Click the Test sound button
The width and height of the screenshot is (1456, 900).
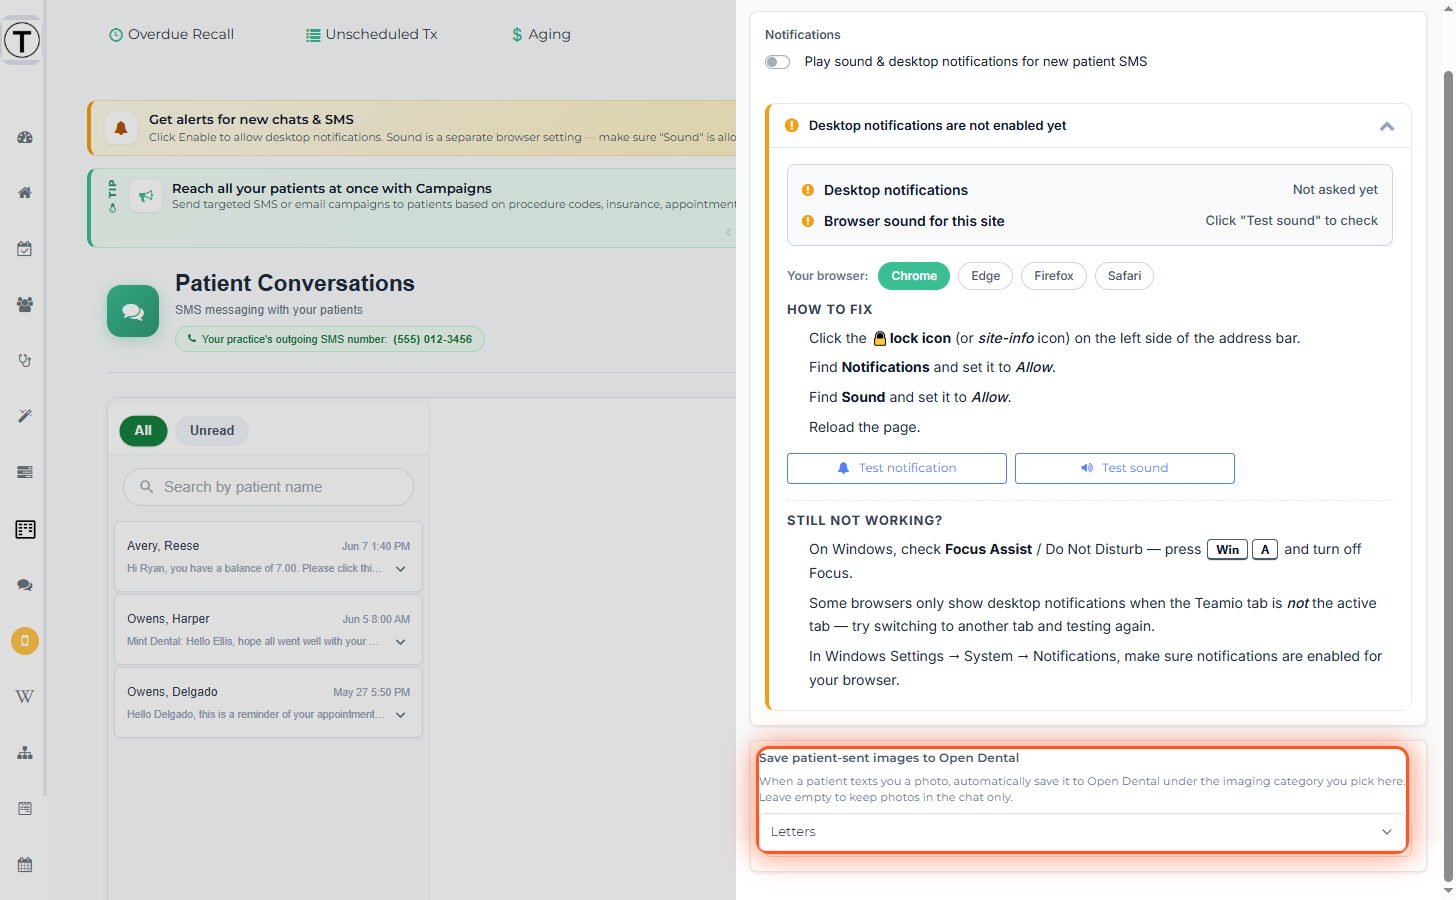tap(1125, 468)
